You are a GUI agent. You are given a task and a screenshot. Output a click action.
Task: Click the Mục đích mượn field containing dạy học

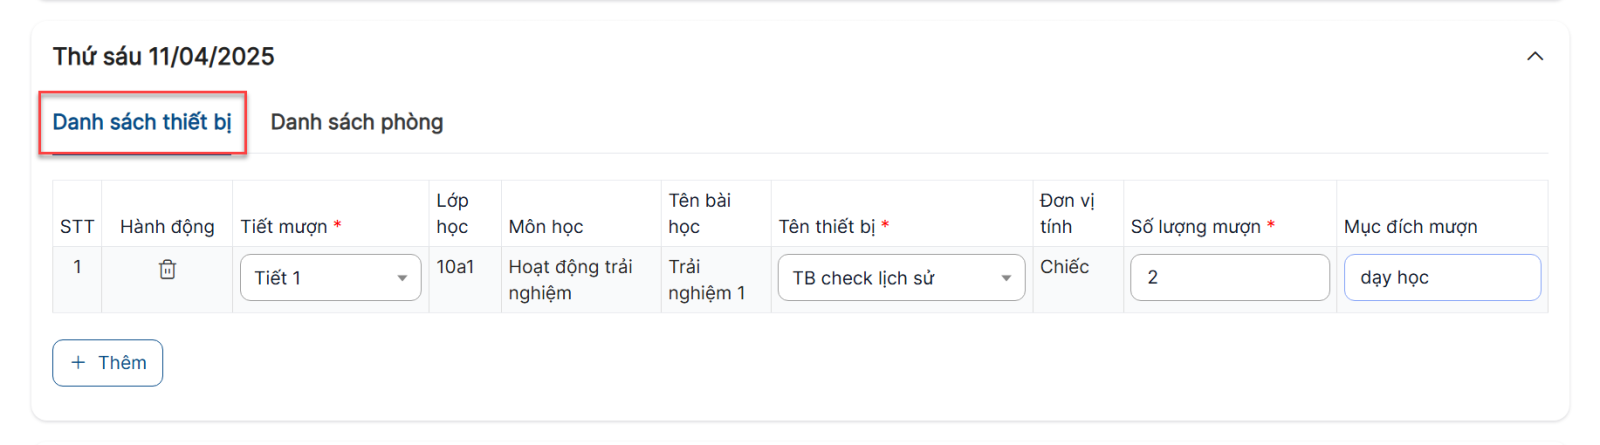pyautogui.click(x=1441, y=278)
